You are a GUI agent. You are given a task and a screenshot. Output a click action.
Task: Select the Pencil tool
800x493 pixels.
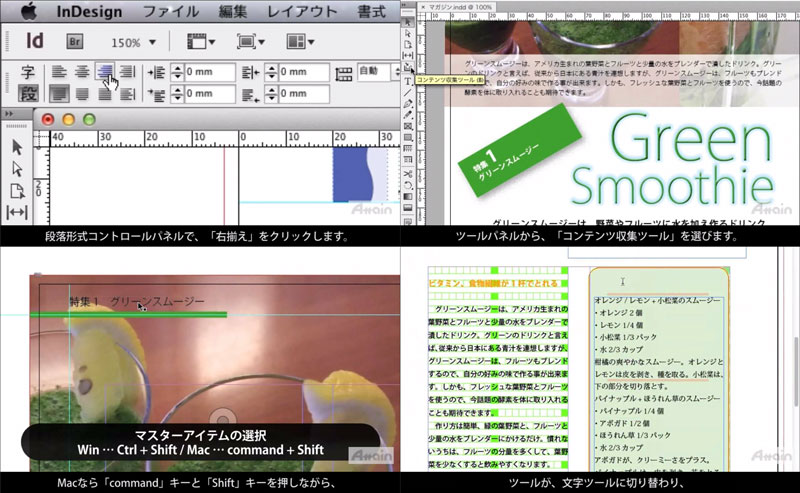point(408,115)
